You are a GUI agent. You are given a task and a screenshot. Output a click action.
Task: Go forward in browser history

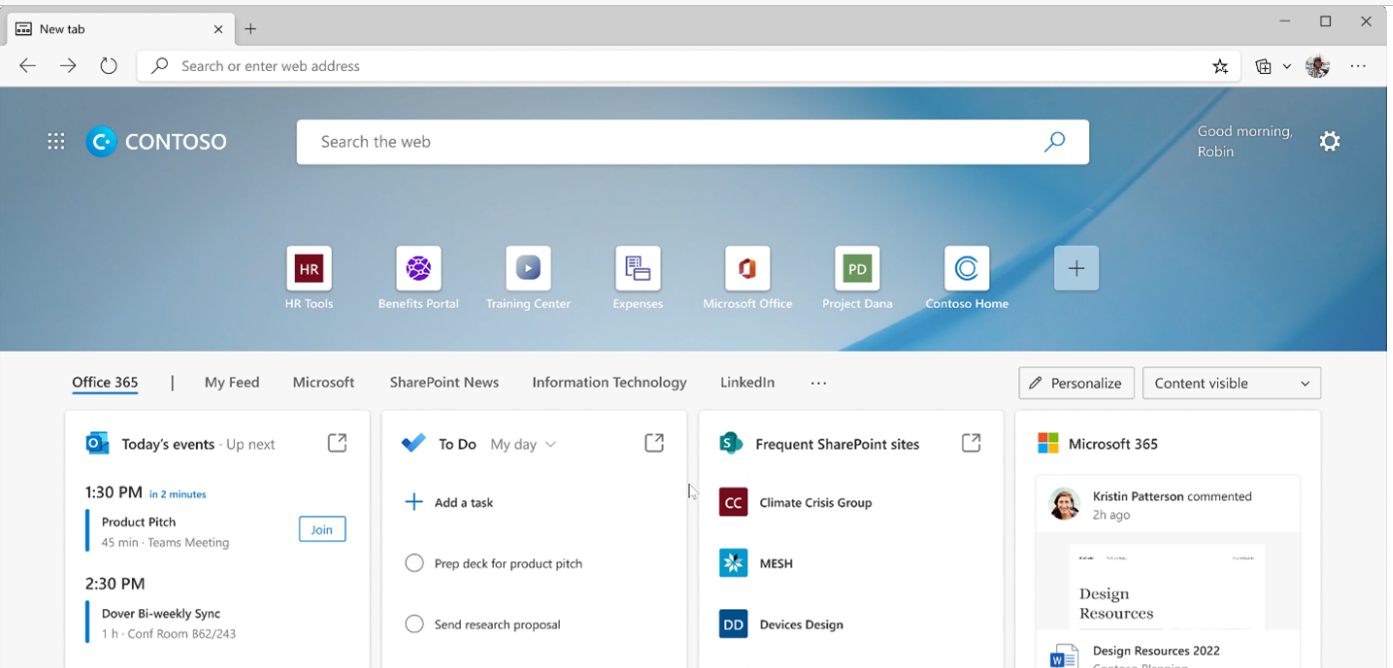point(67,66)
